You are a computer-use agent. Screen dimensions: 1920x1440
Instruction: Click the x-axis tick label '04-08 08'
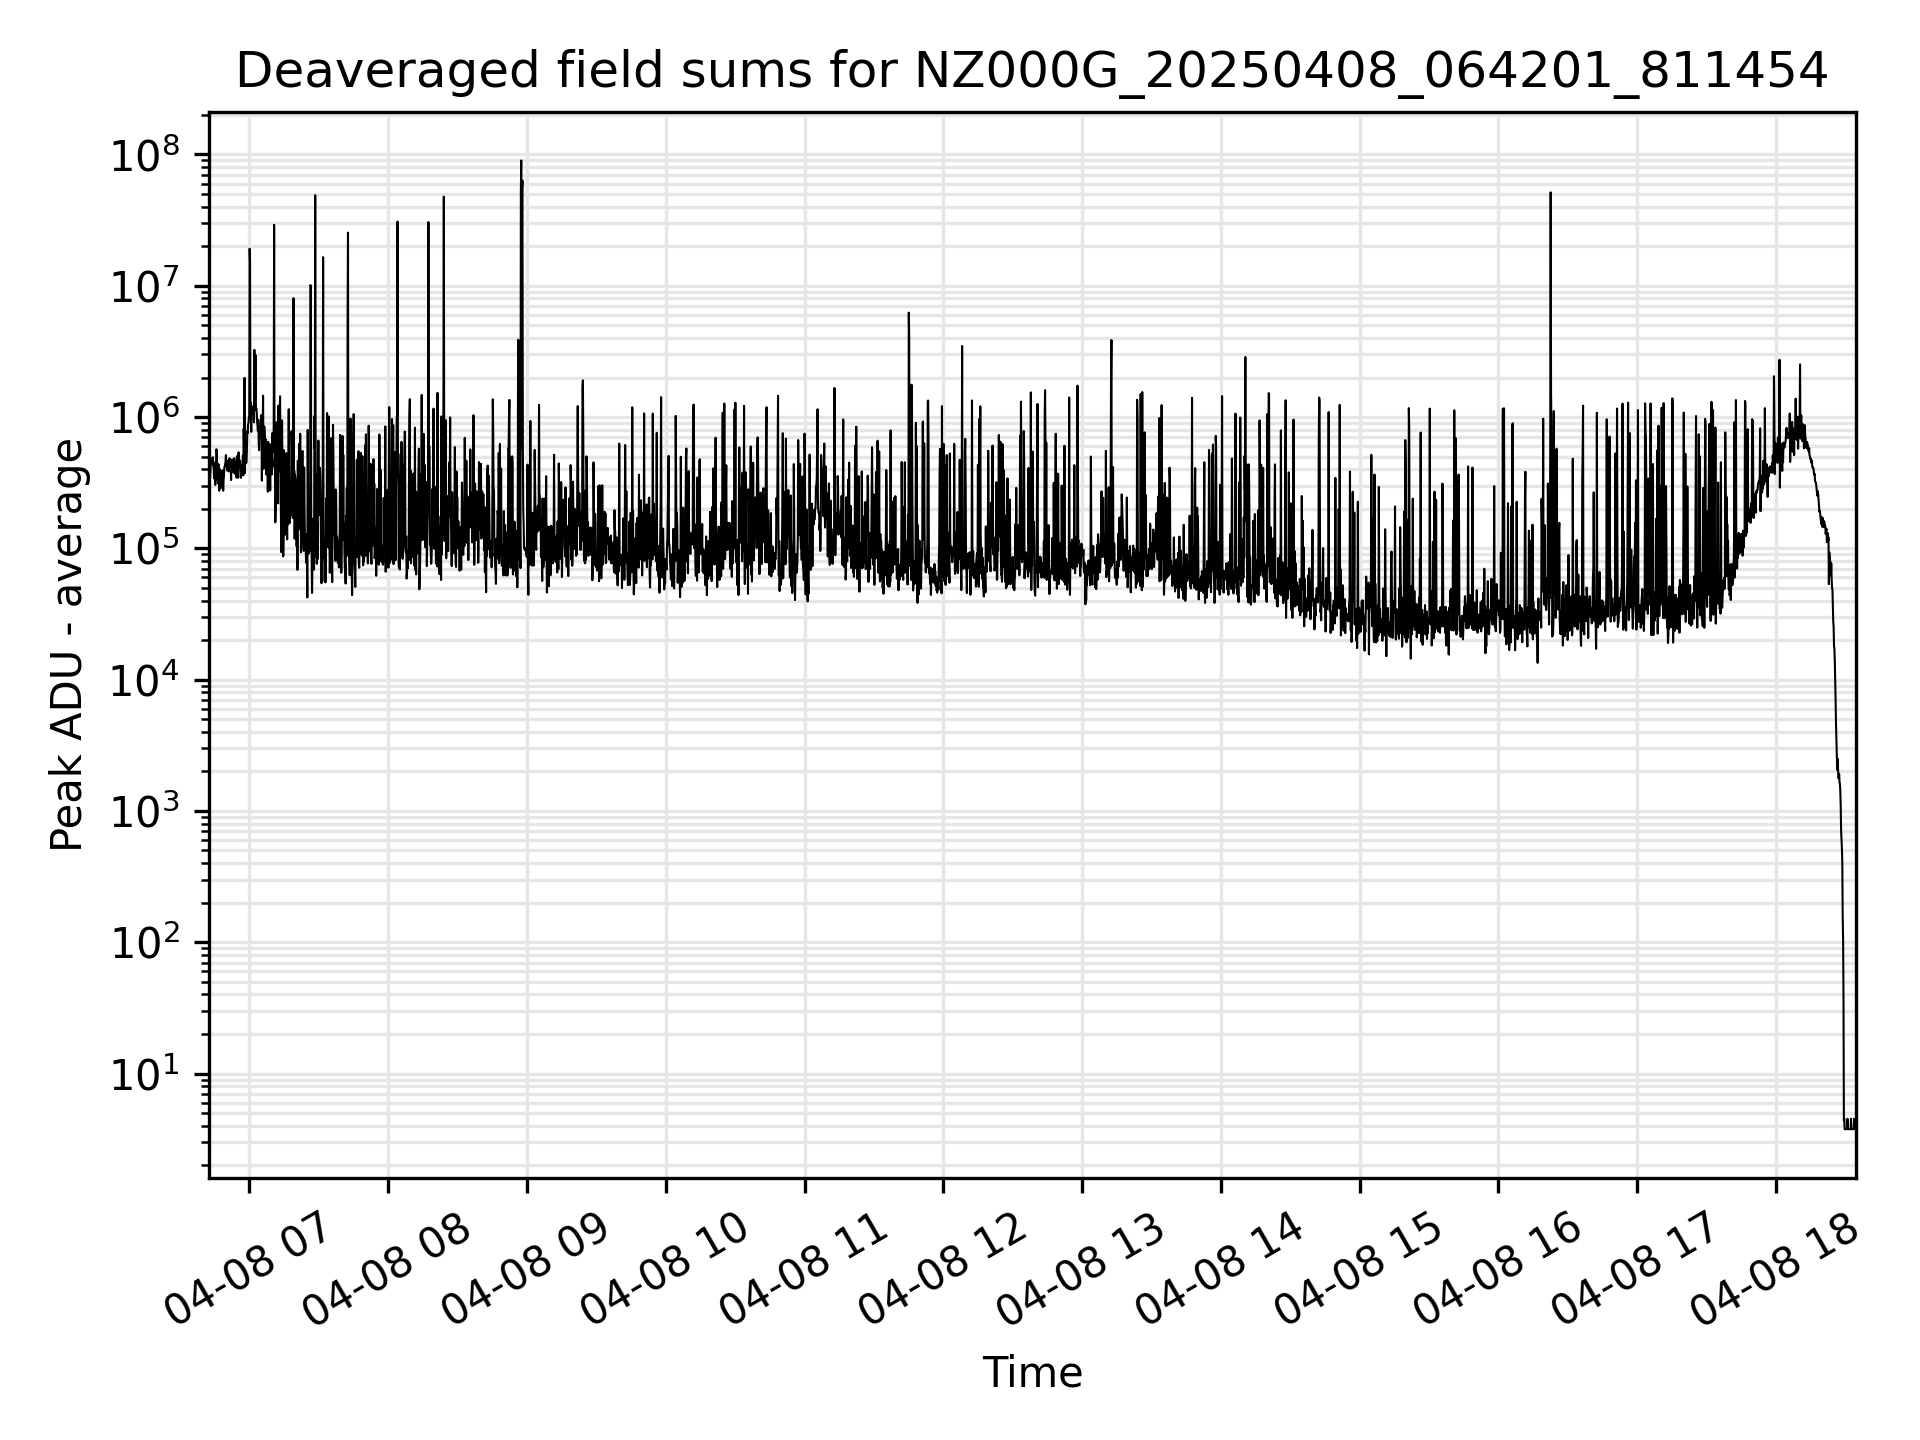coord(385,1270)
